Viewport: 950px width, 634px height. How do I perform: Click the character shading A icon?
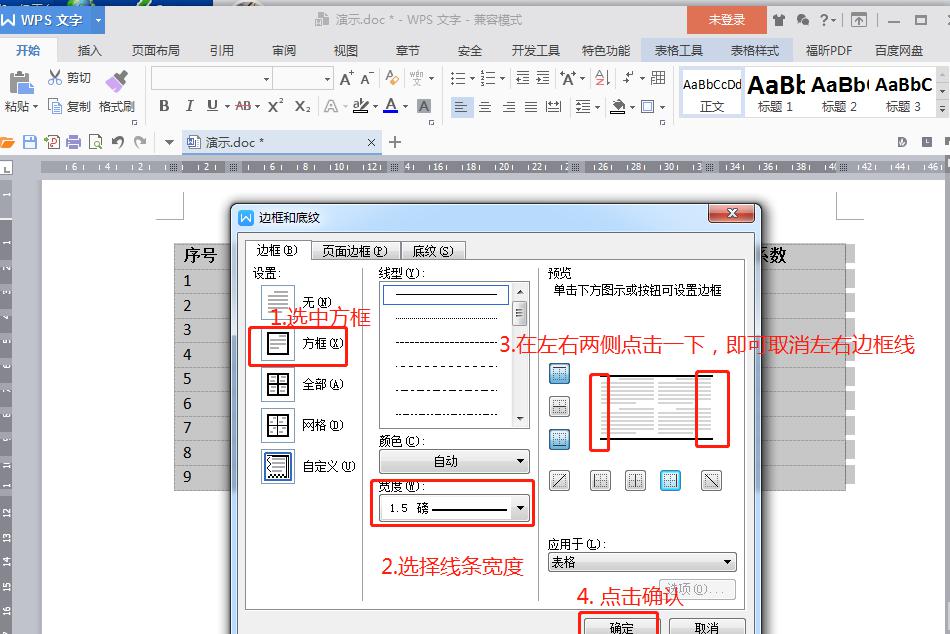[x=424, y=106]
